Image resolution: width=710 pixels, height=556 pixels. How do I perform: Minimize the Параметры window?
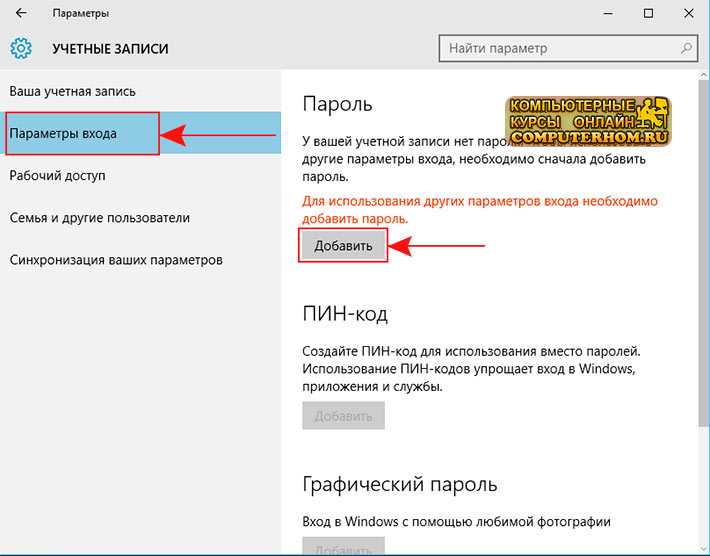608,13
